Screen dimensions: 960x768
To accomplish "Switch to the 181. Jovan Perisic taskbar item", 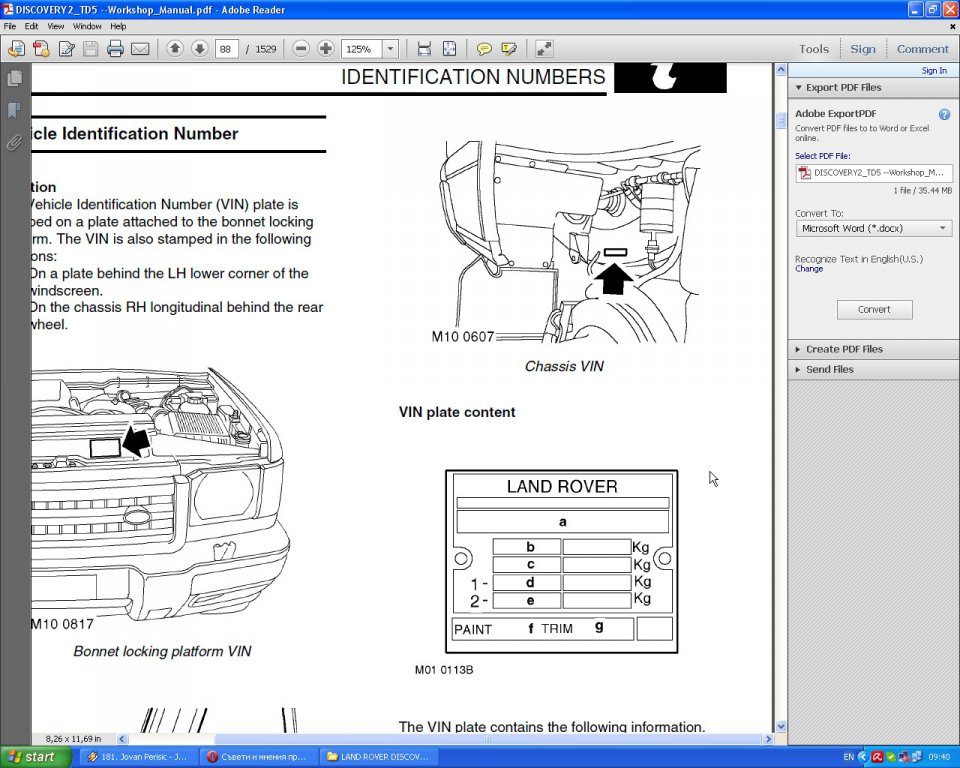I will (x=138, y=757).
